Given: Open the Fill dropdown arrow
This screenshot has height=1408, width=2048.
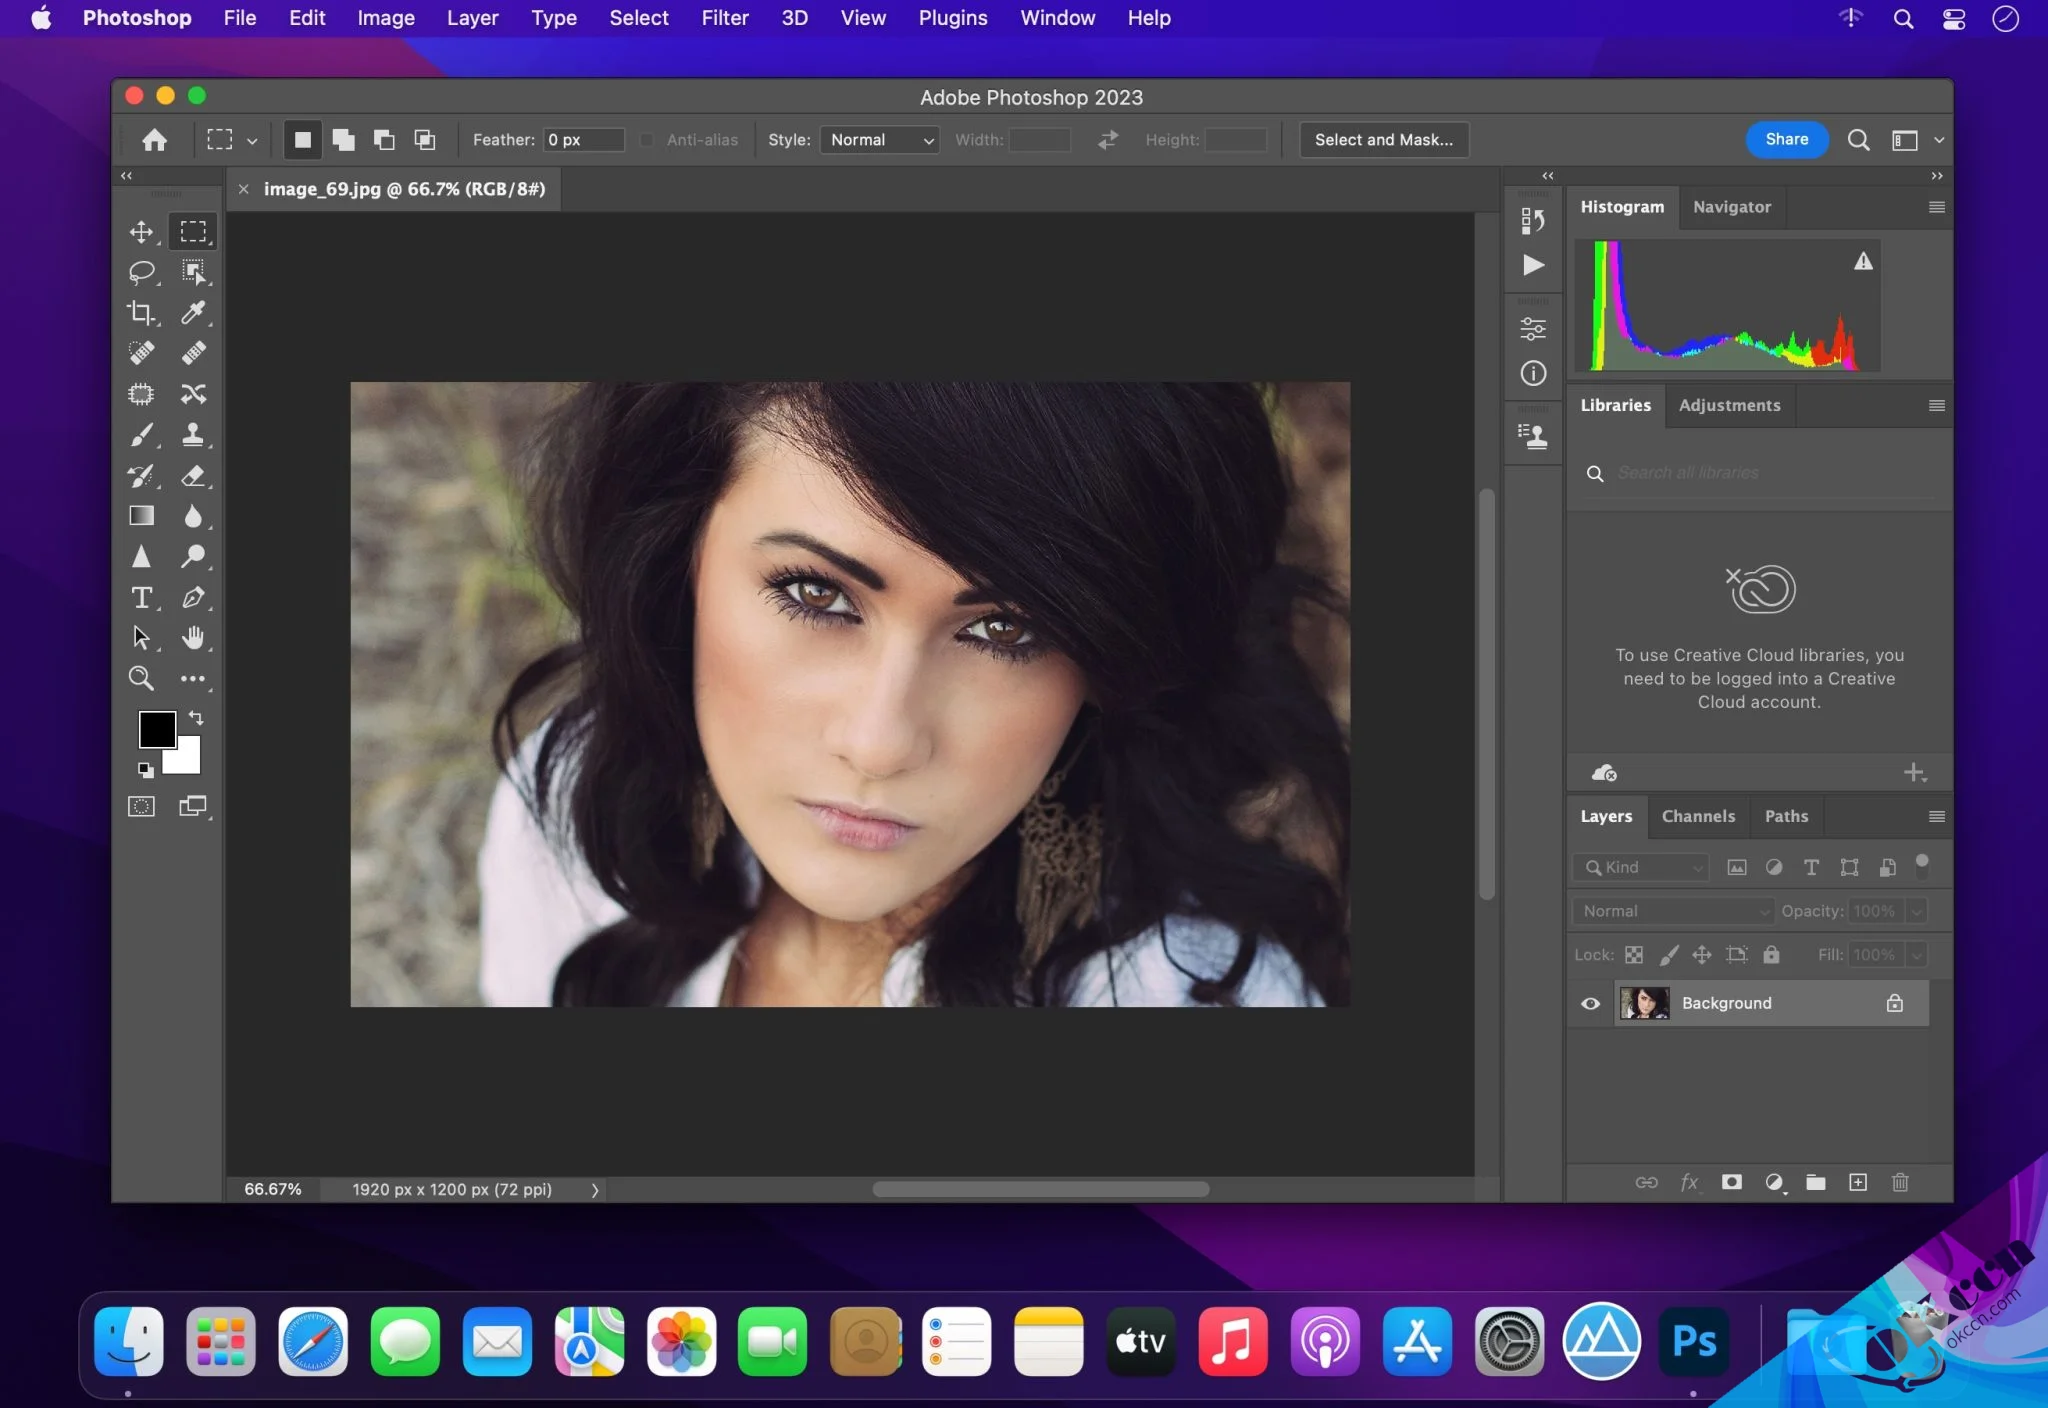Looking at the screenshot, I should (1916, 955).
